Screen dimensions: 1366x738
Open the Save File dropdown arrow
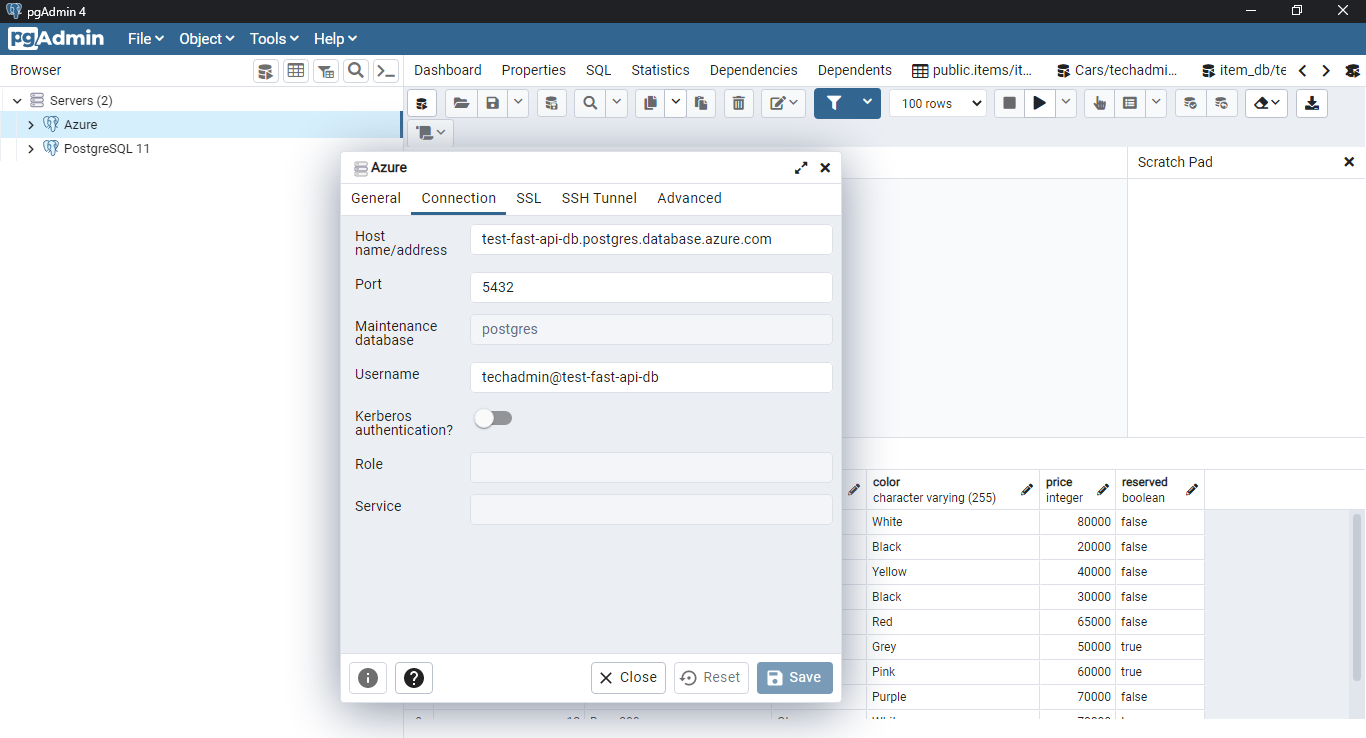[x=518, y=103]
